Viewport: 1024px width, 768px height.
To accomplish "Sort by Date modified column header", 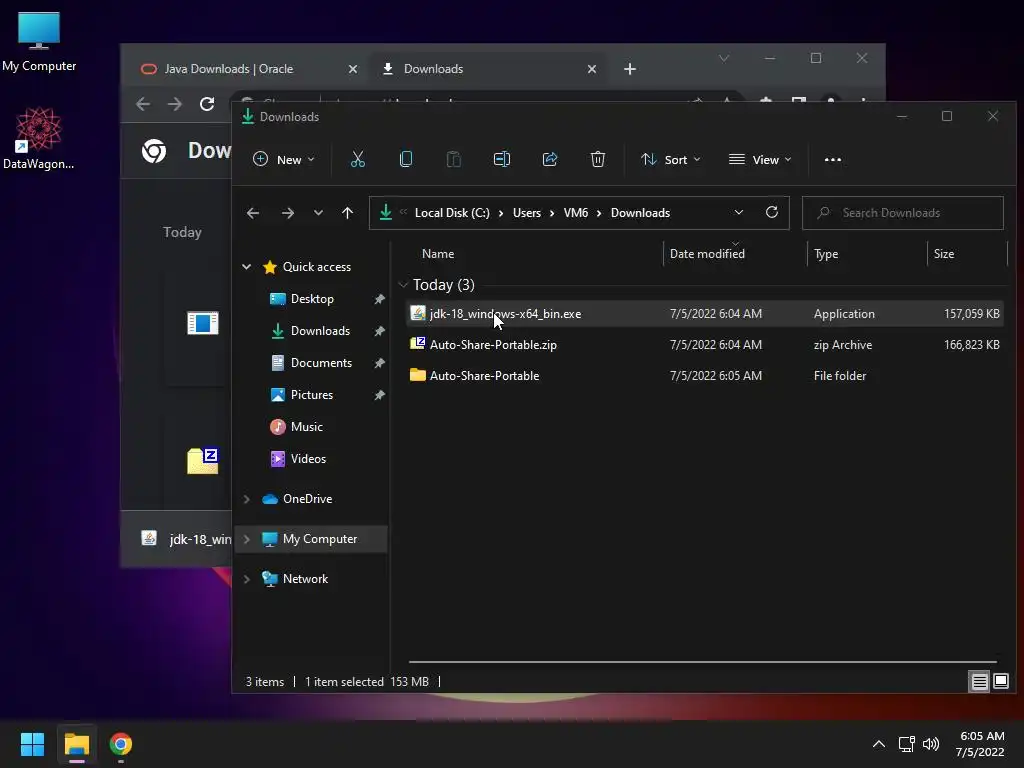I will (x=707, y=253).
